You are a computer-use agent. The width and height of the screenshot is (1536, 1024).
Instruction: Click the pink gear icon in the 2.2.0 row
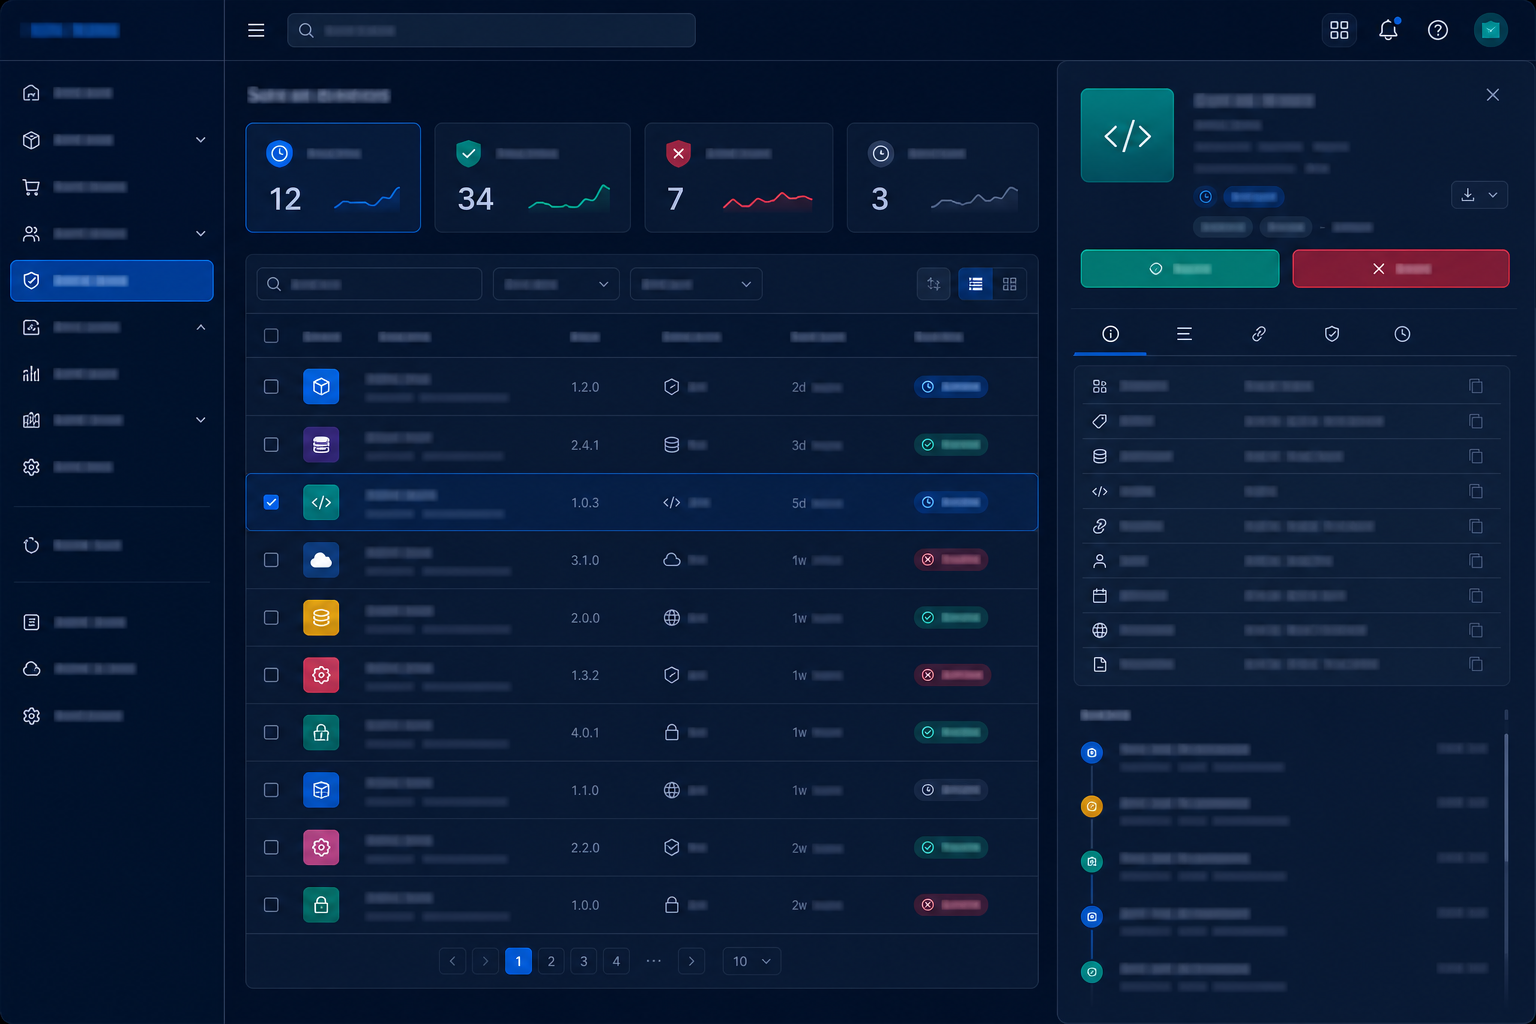(321, 847)
